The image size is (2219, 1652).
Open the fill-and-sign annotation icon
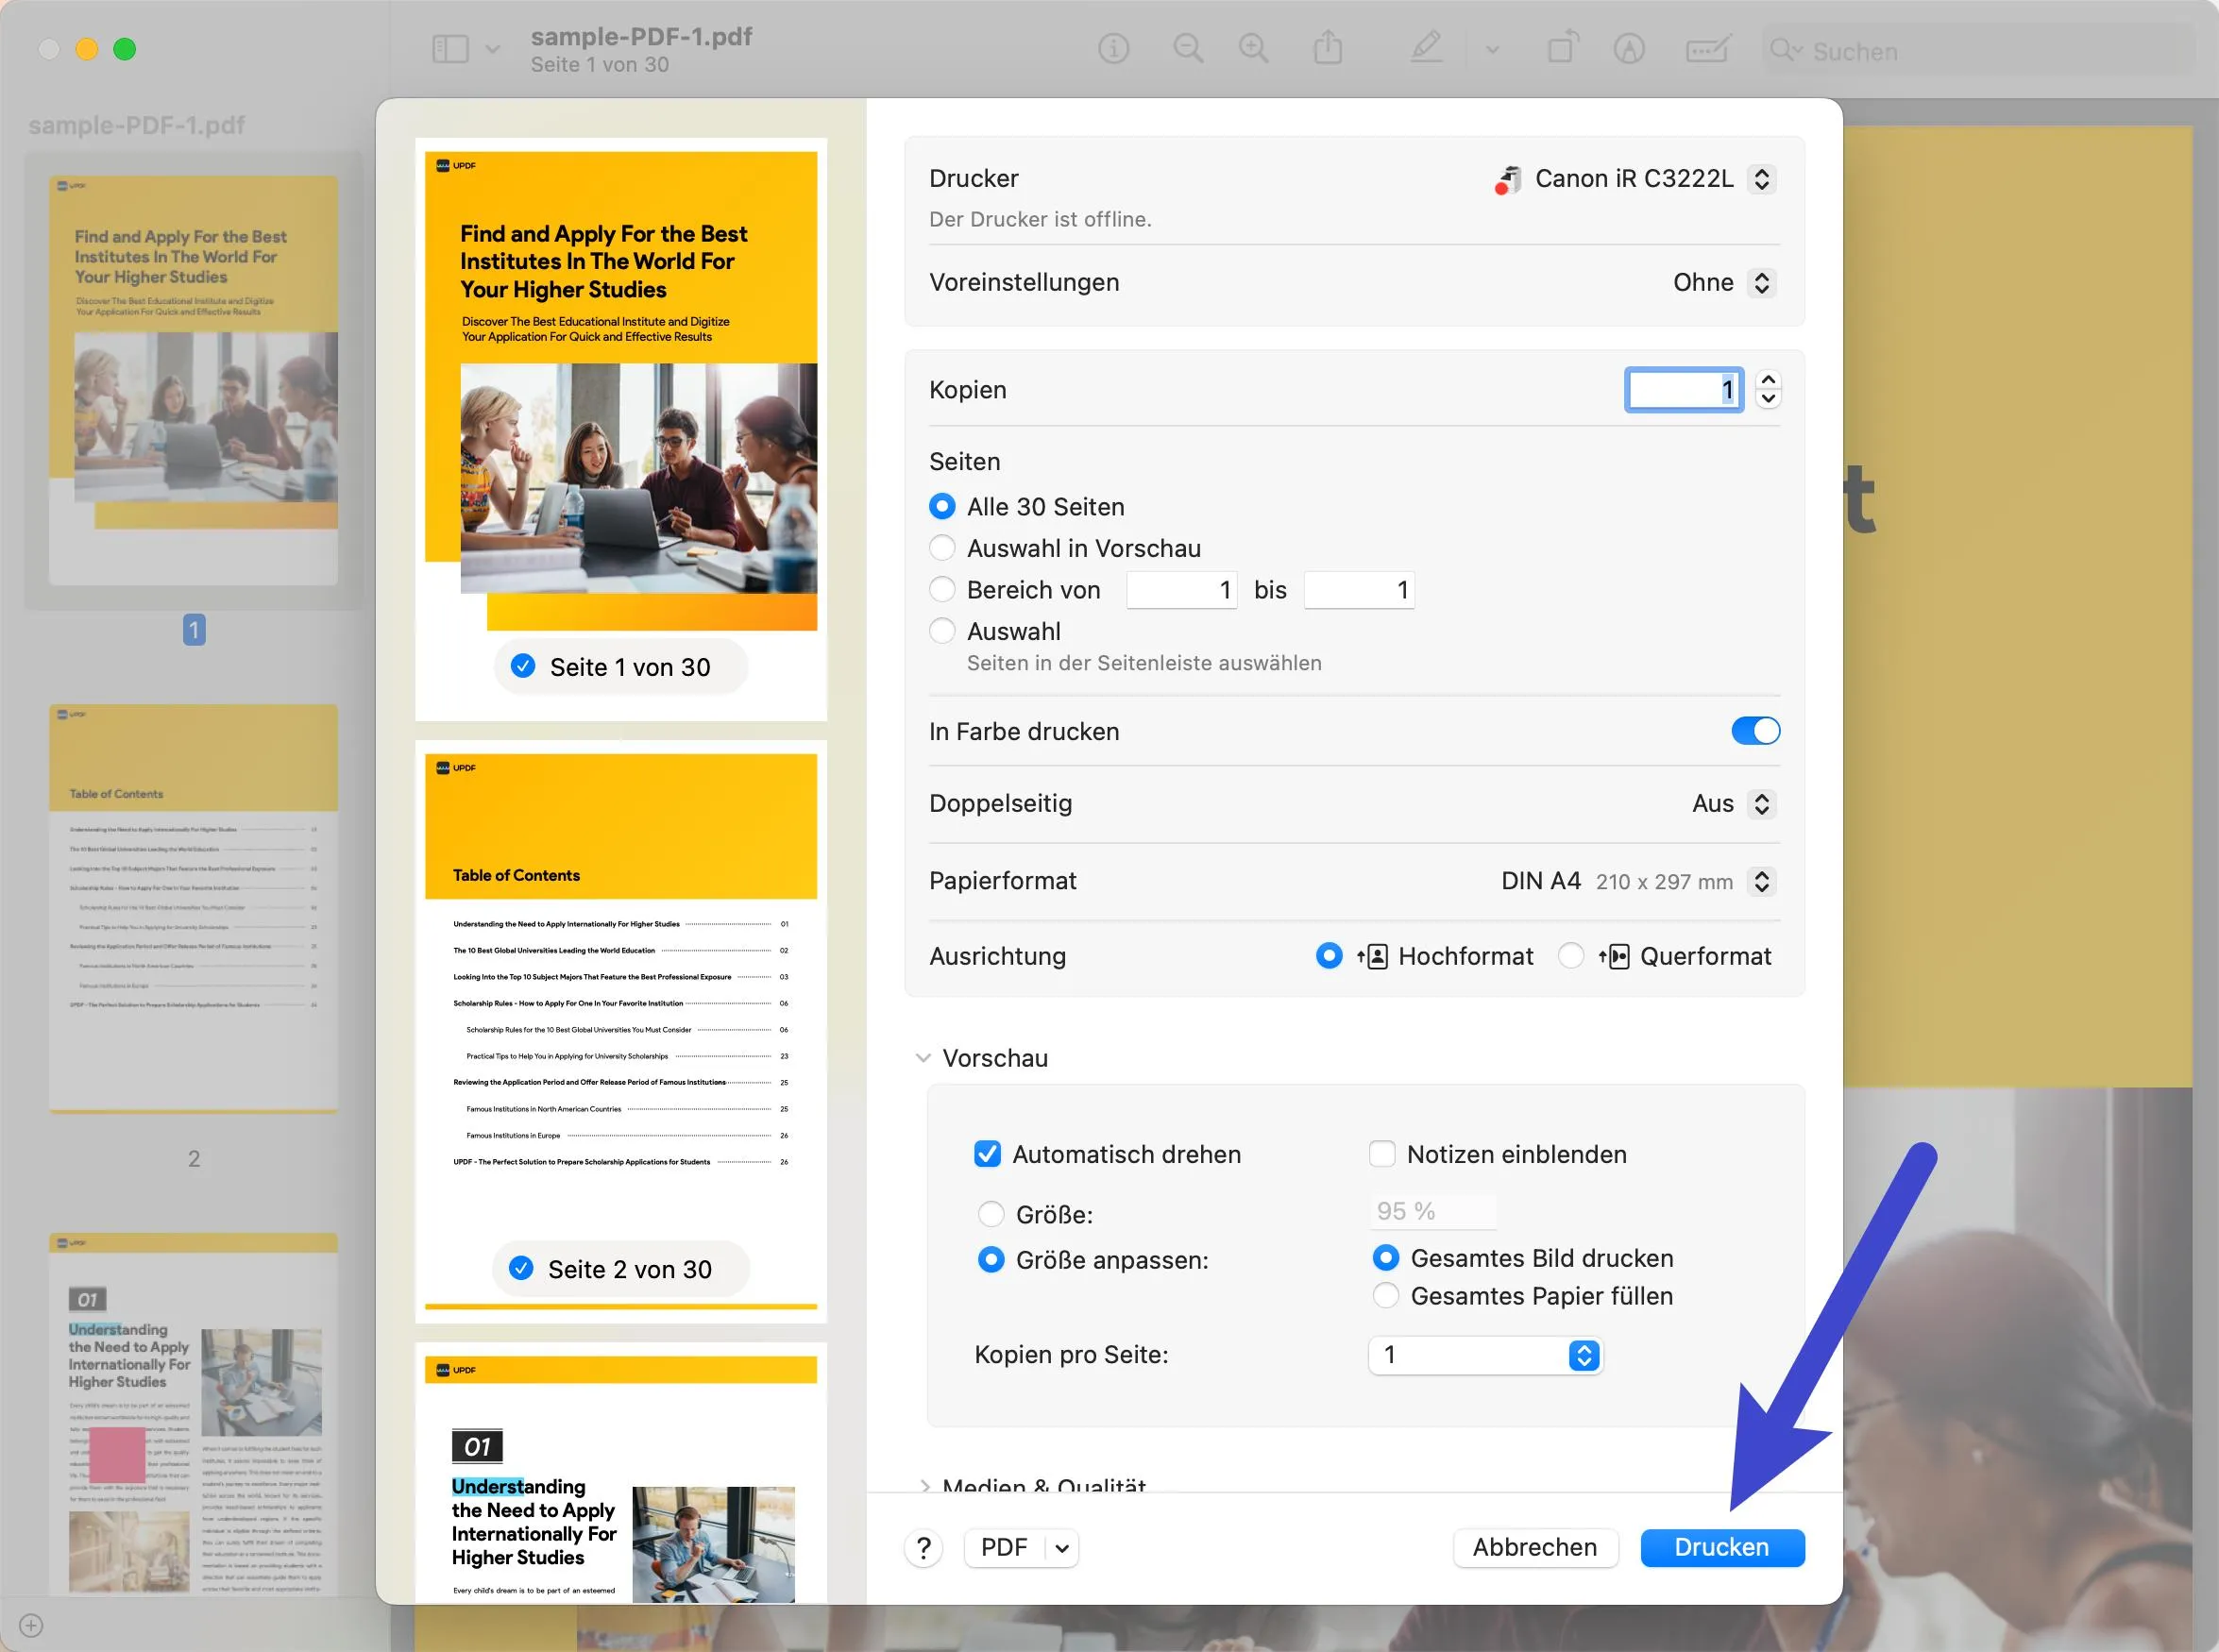click(1707, 48)
